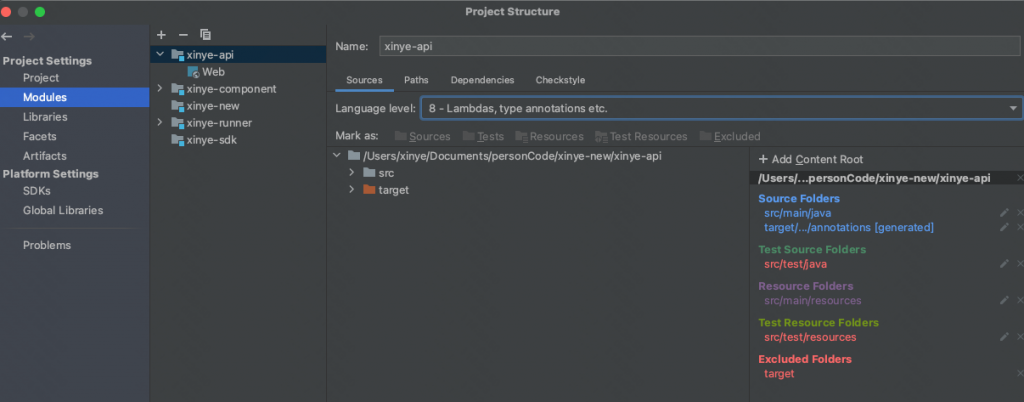Mark folder as Tests

(482, 136)
